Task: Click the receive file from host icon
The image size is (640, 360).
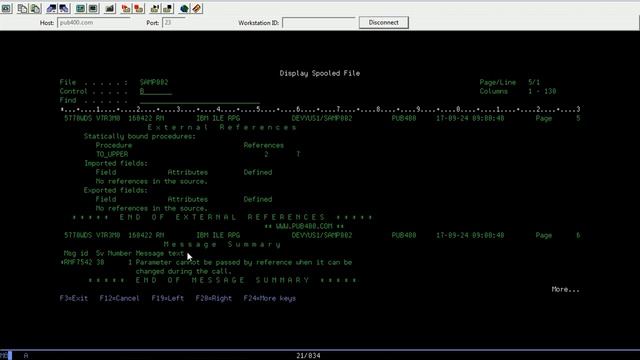Action: tap(64, 8)
